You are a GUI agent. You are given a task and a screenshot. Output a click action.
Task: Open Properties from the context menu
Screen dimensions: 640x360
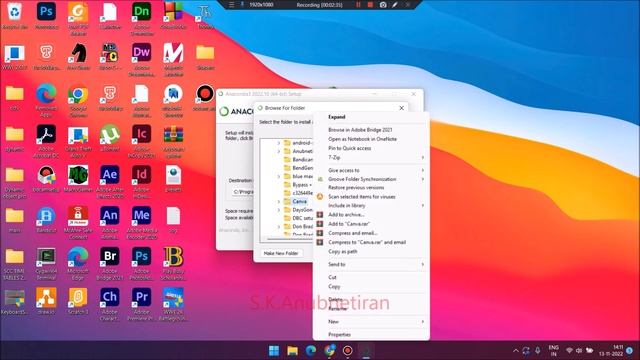click(x=371, y=335)
